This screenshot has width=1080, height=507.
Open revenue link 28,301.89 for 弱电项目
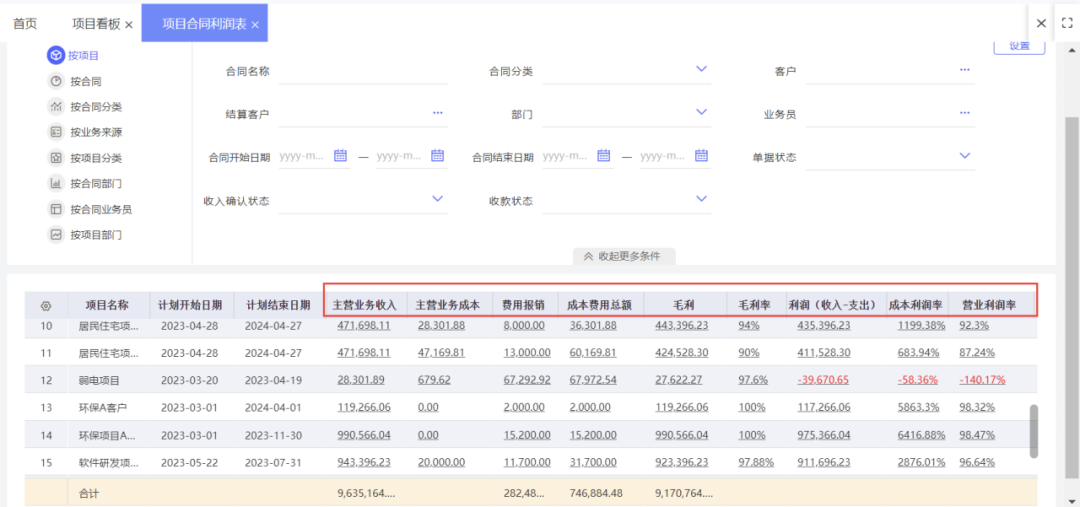pos(361,380)
